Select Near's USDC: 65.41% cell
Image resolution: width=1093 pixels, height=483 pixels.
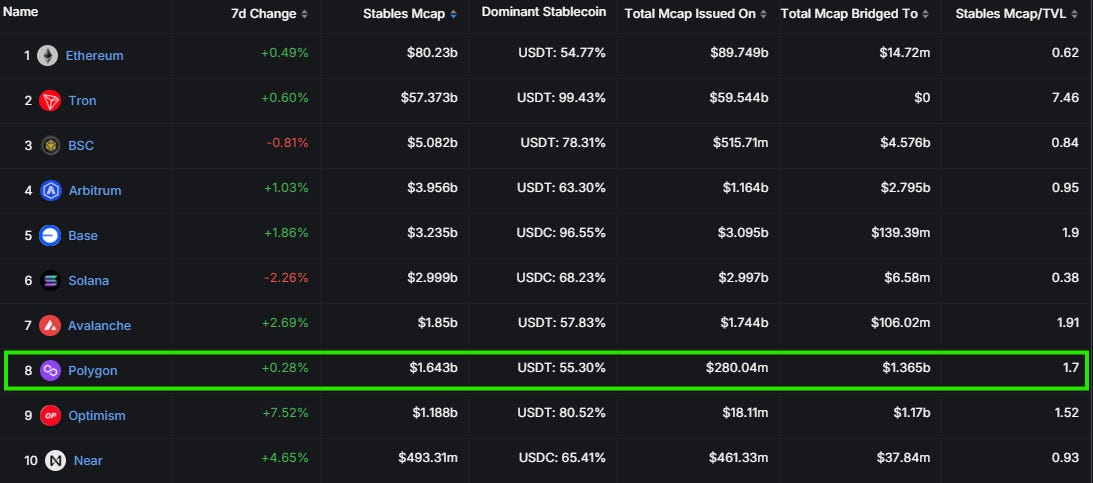pyautogui.click(x=562, y=458)
